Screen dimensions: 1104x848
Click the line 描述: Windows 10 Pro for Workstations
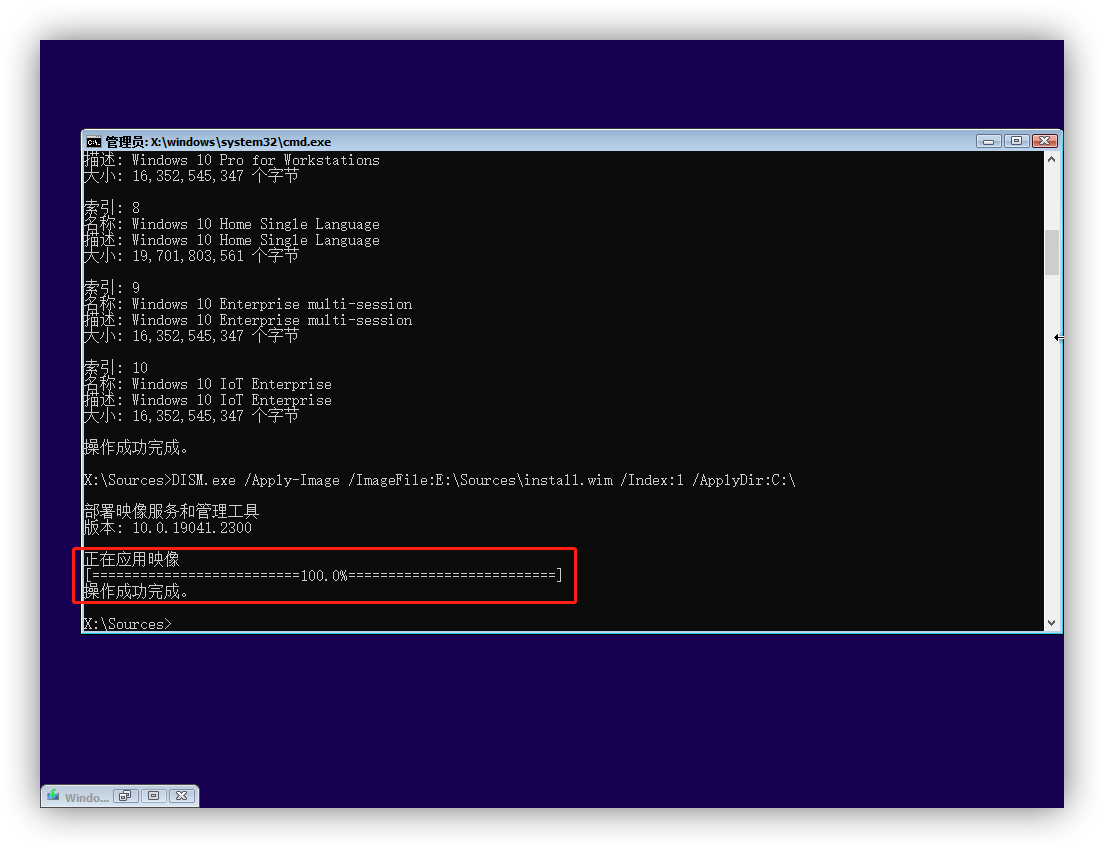[232, 160]
